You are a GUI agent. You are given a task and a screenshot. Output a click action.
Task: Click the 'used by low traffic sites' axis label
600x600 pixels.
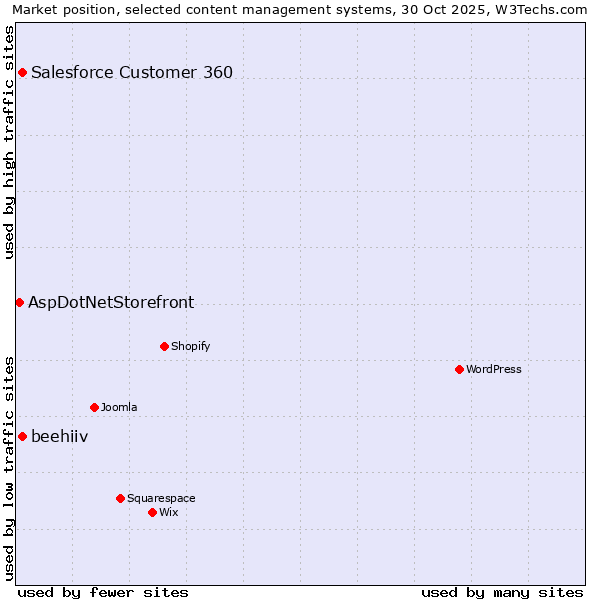9,468
